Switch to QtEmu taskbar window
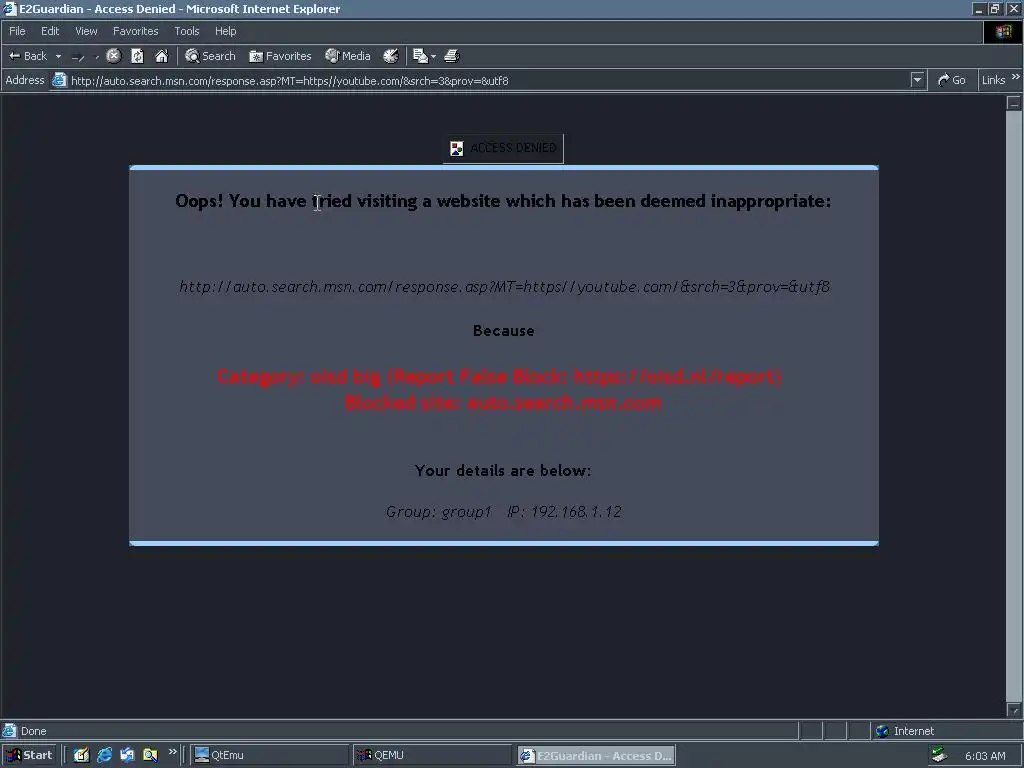This screenshot has width=1024, height=768. pos(270,755)
